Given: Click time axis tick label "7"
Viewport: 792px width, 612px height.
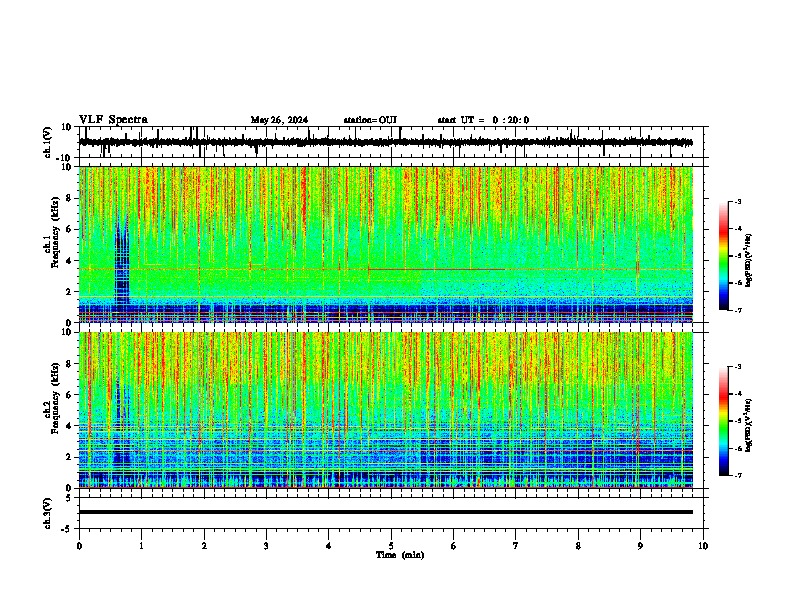Looking at the screenshot, I should tap(516, 546).
